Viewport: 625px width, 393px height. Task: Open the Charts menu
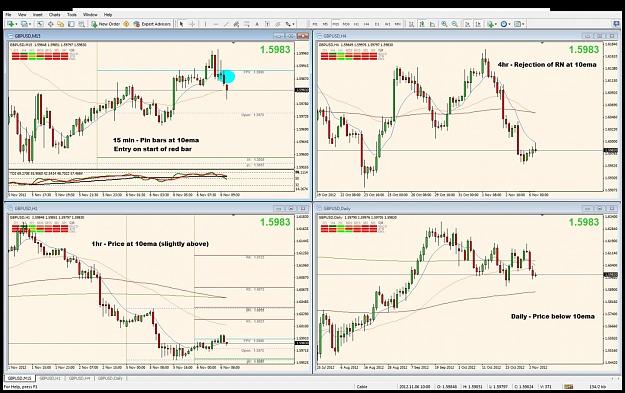click(55, 15)
